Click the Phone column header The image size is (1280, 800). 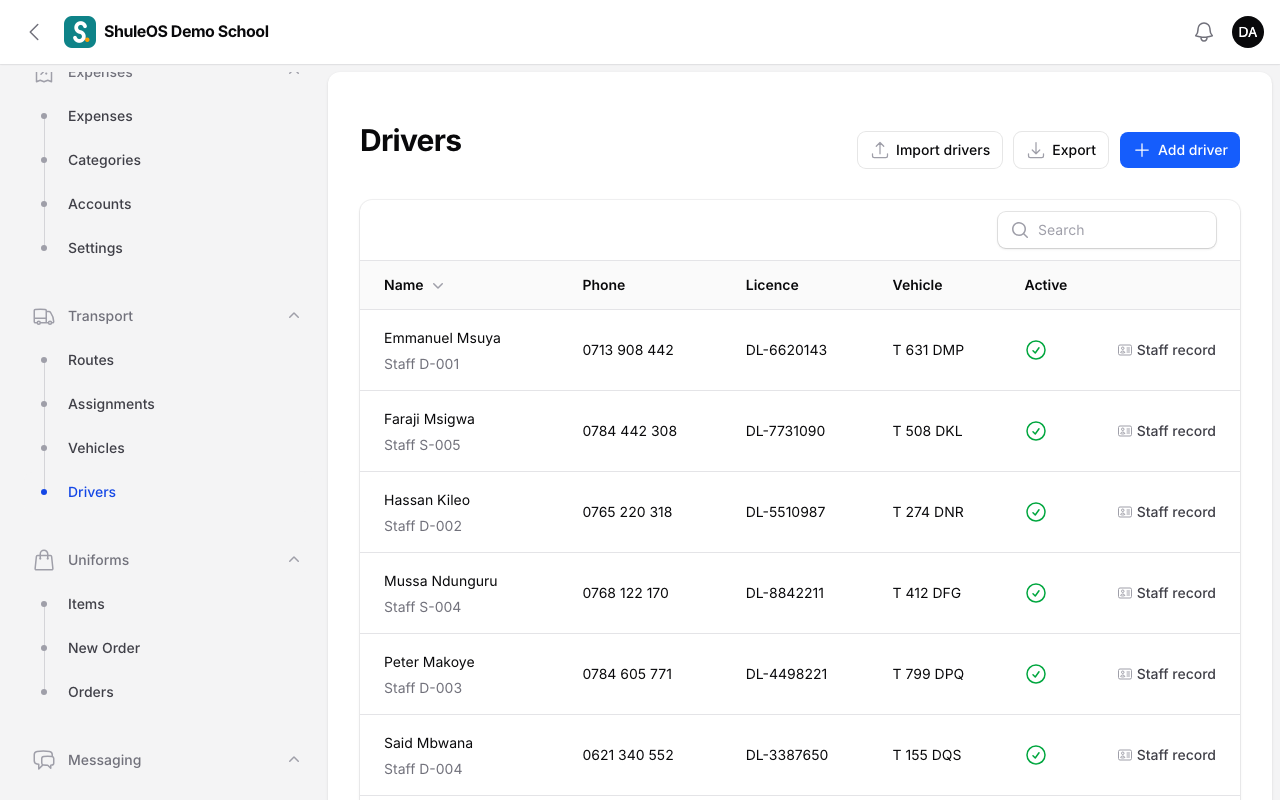(x=604, y=285)
